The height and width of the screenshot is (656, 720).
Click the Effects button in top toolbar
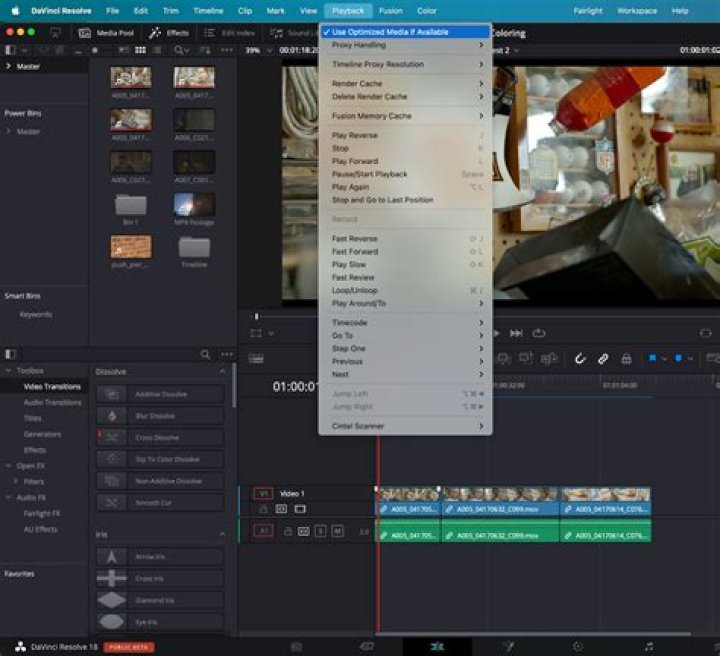click(169, 33)
